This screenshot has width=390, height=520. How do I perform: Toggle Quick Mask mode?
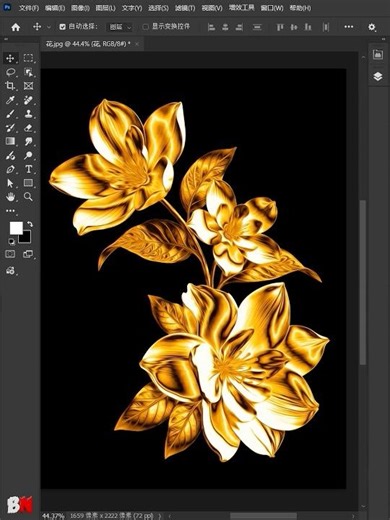(10, 254)
